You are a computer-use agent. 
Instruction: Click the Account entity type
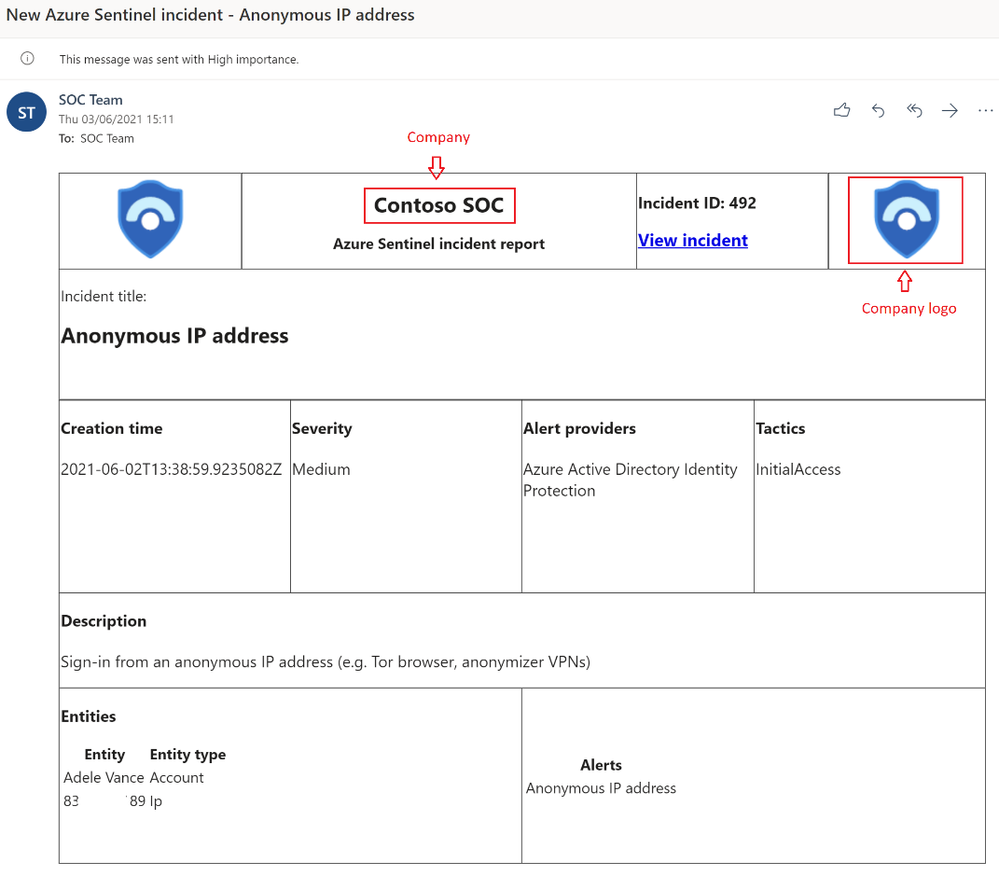(x=176, y=778)
